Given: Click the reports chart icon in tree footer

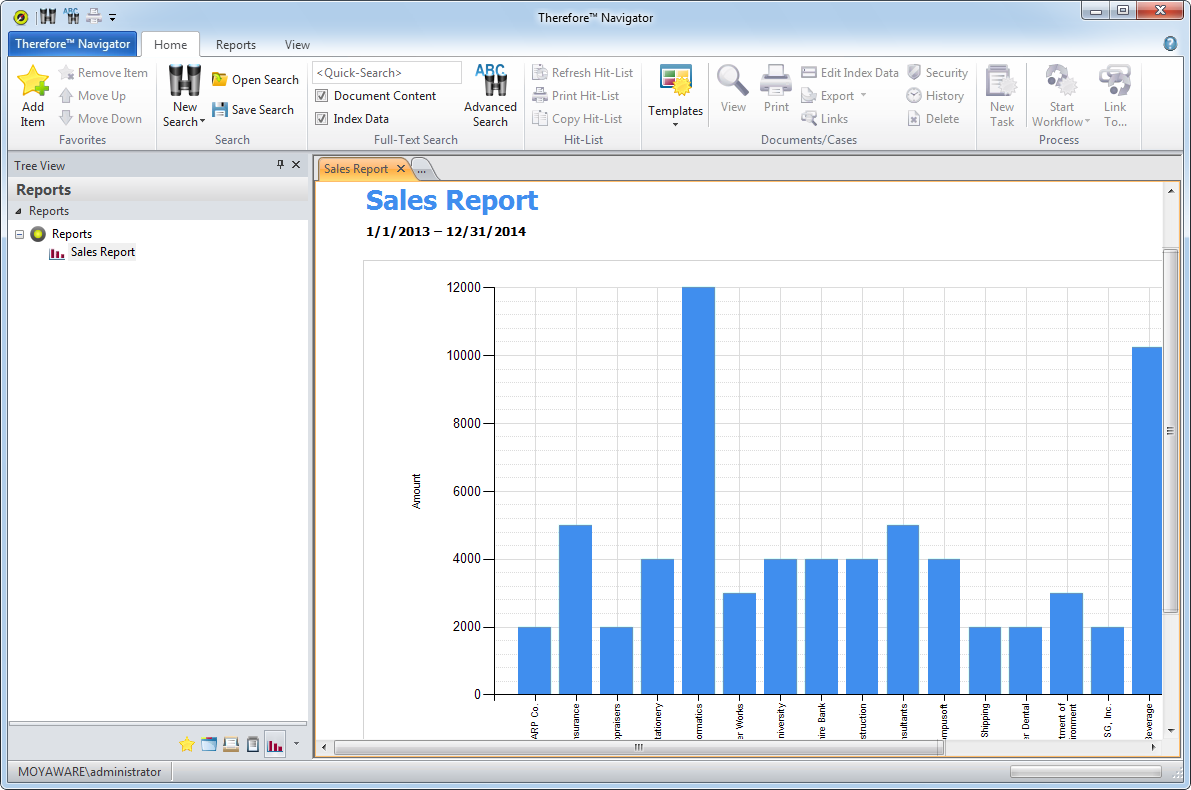Looking at the screenshot, I should tap(274, 744).
